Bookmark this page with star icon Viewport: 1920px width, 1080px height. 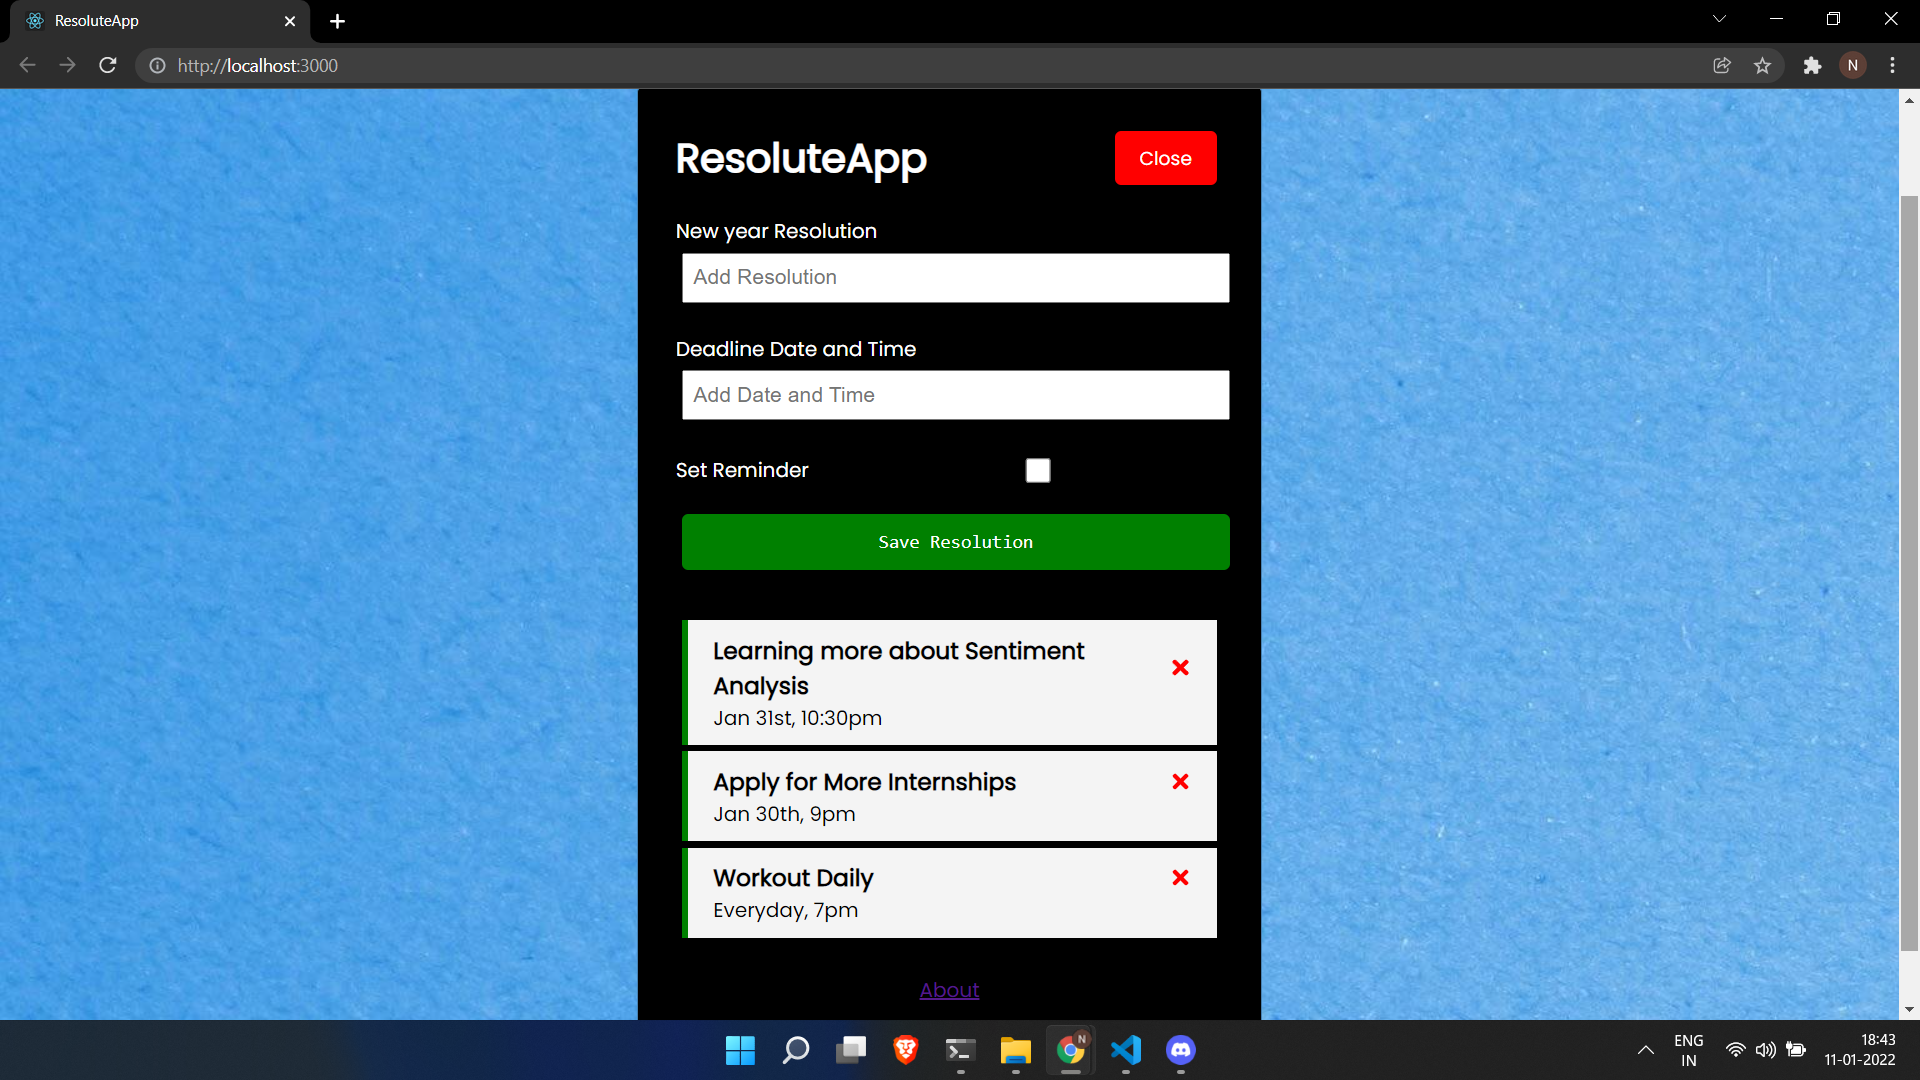(1762, 66)
